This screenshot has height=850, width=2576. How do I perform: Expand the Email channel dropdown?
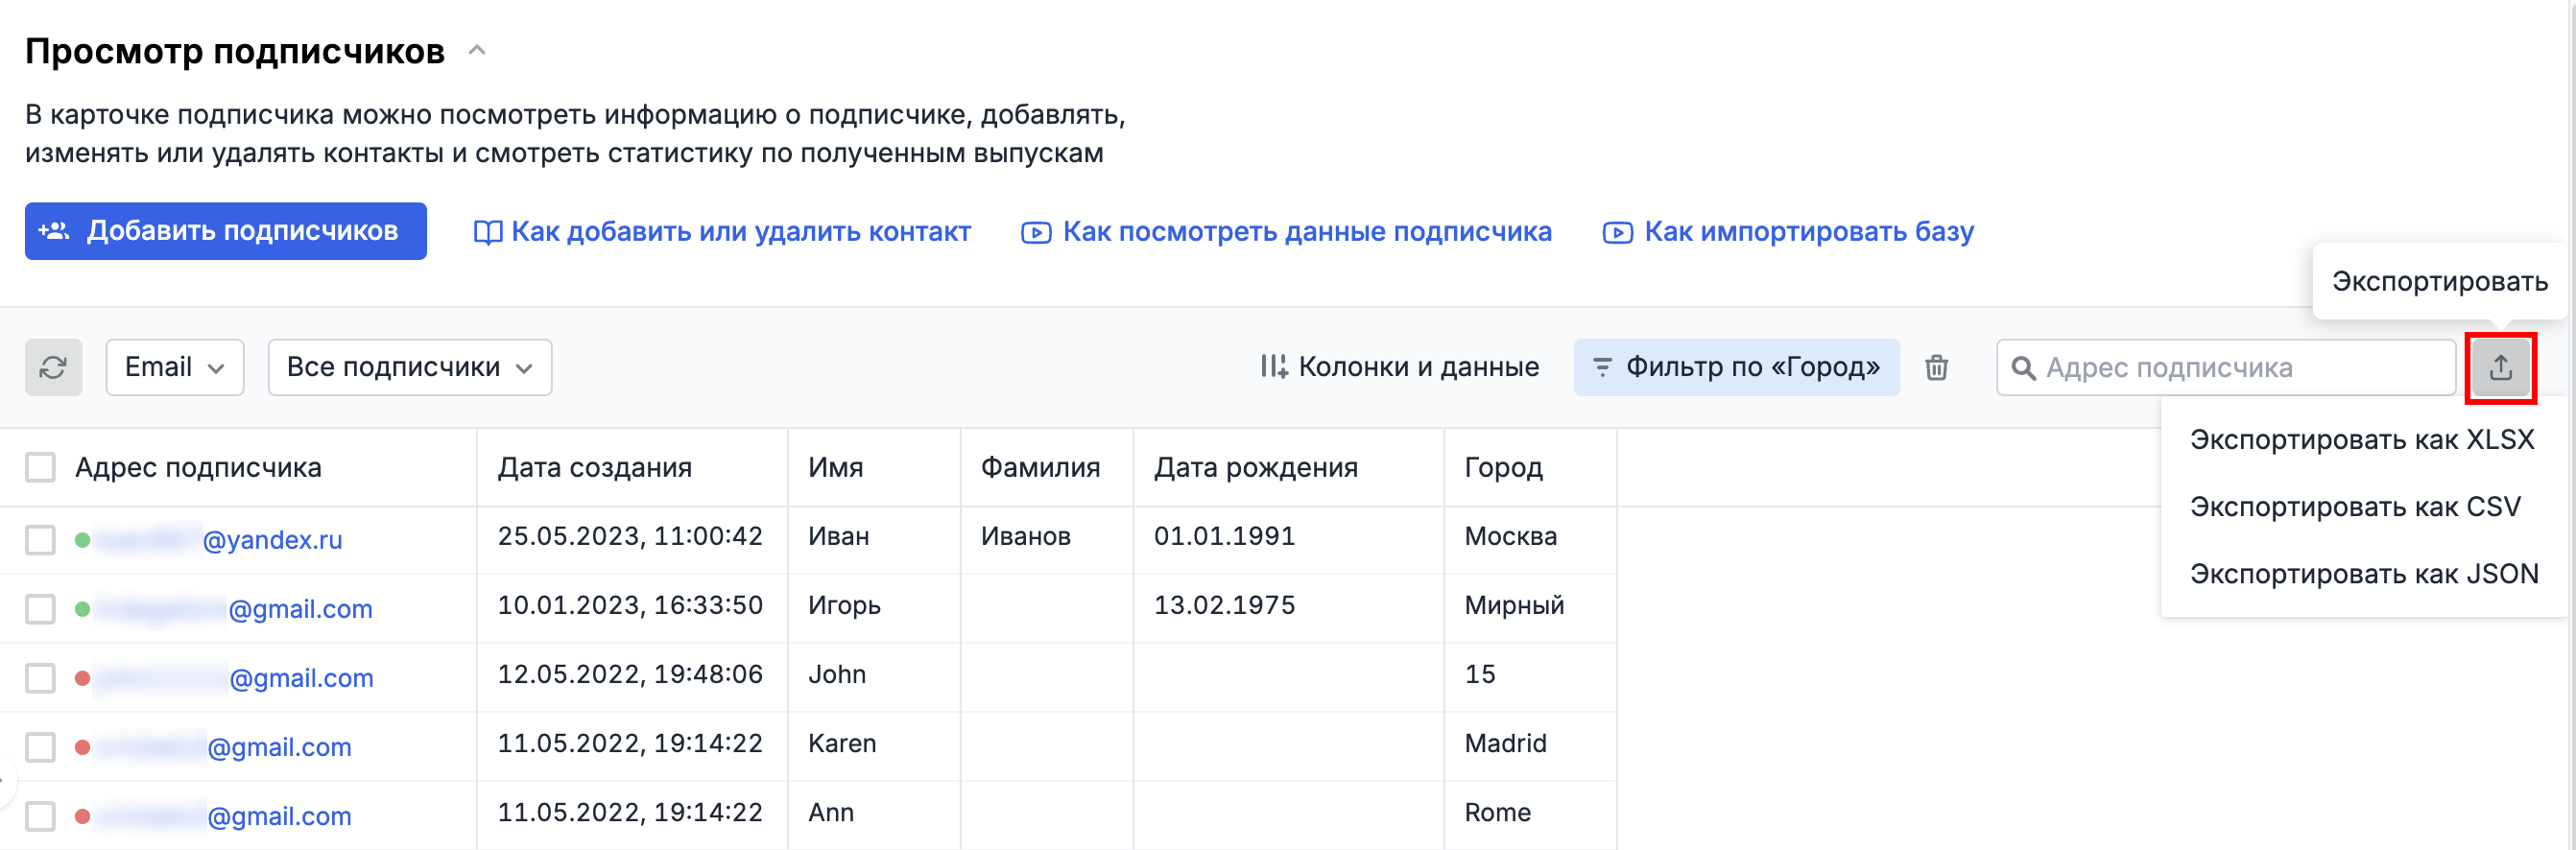pyautogui.click(x=174, y=368)
